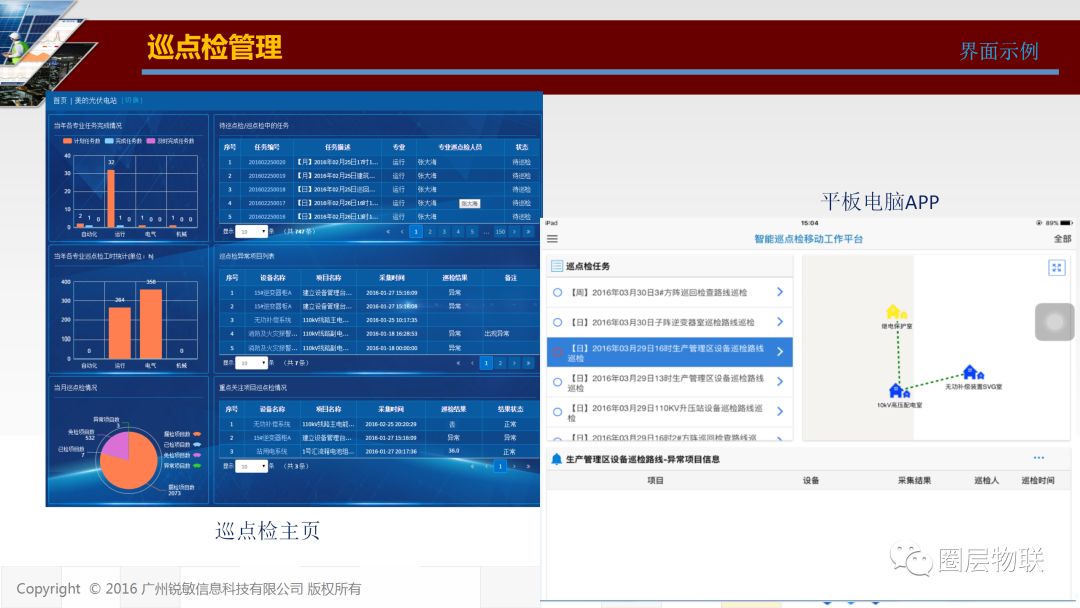This screenshot has height=608, width=1080.
Task: Open chevron for 子阵逆变器室巡检路线 task
Action: pyautogui.click(x=780, y=322)
